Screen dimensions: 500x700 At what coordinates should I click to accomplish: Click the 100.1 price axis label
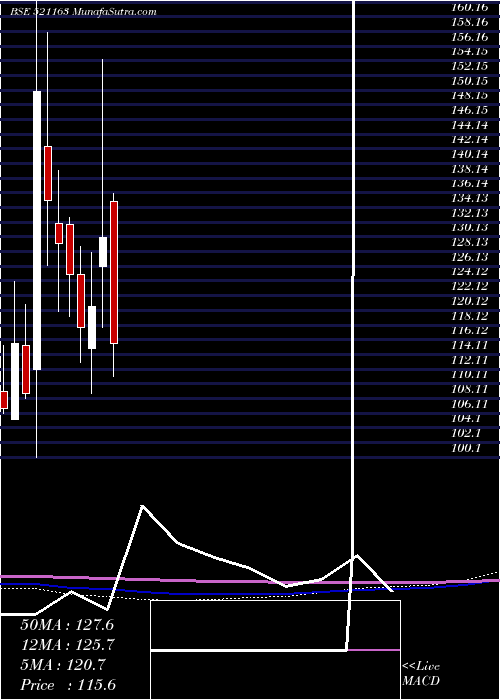[467, 448]
